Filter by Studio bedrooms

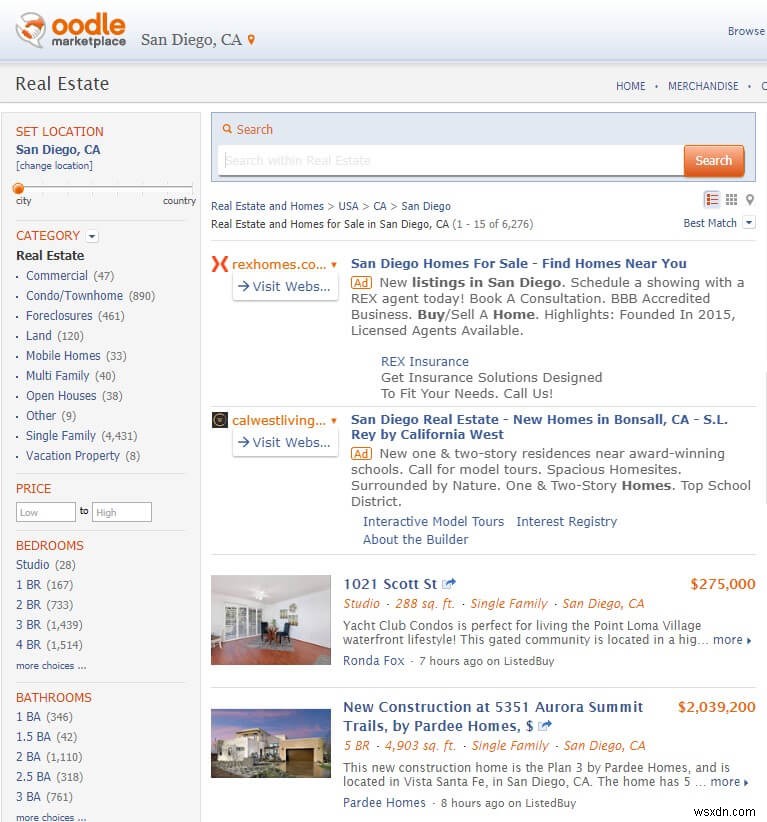point(33,565)
